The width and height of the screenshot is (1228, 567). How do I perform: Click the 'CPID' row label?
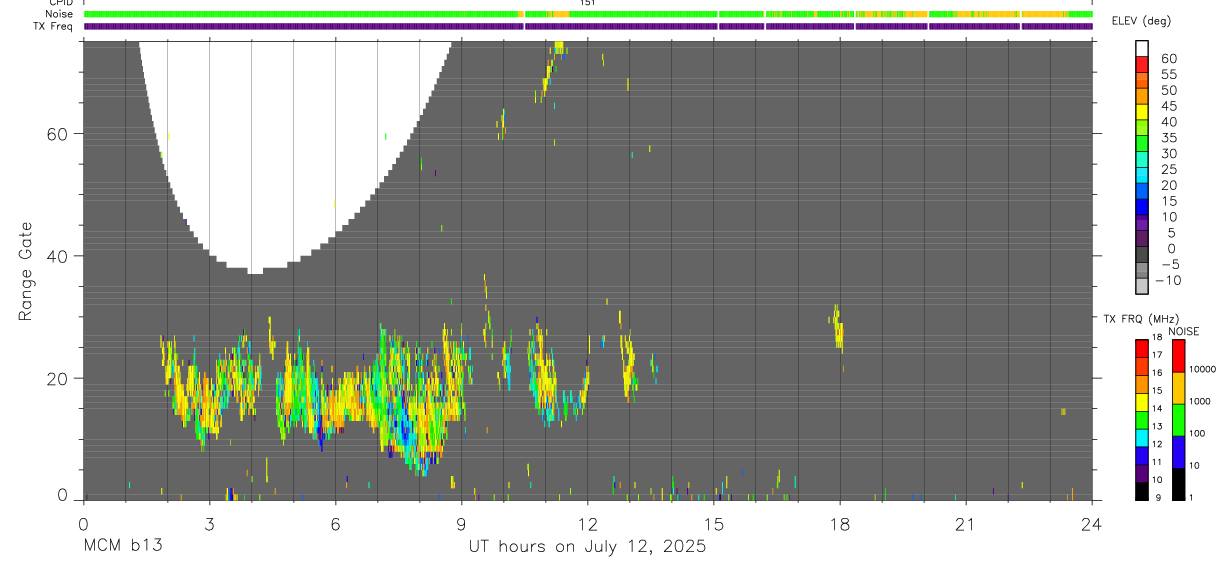(x=60, y=3)
